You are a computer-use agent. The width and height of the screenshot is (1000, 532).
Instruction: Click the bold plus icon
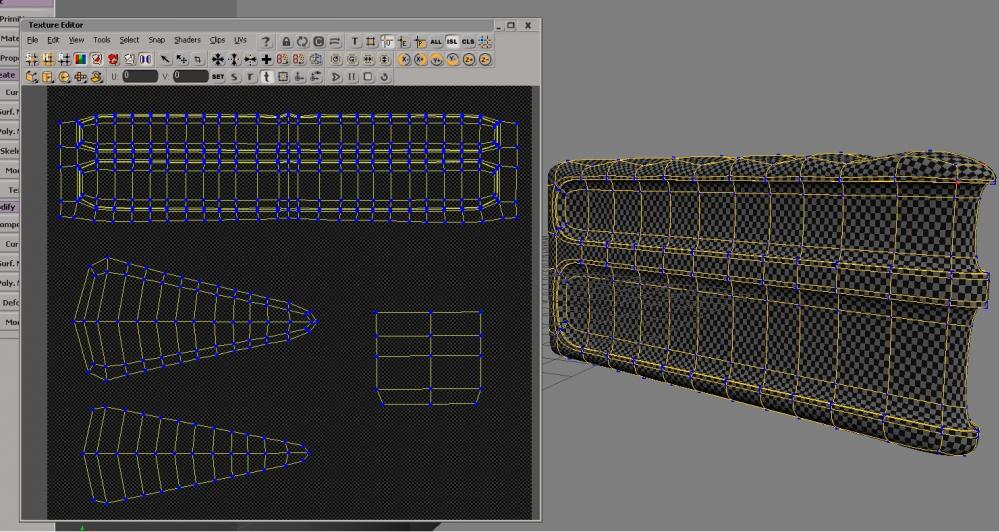click(267, 59)
